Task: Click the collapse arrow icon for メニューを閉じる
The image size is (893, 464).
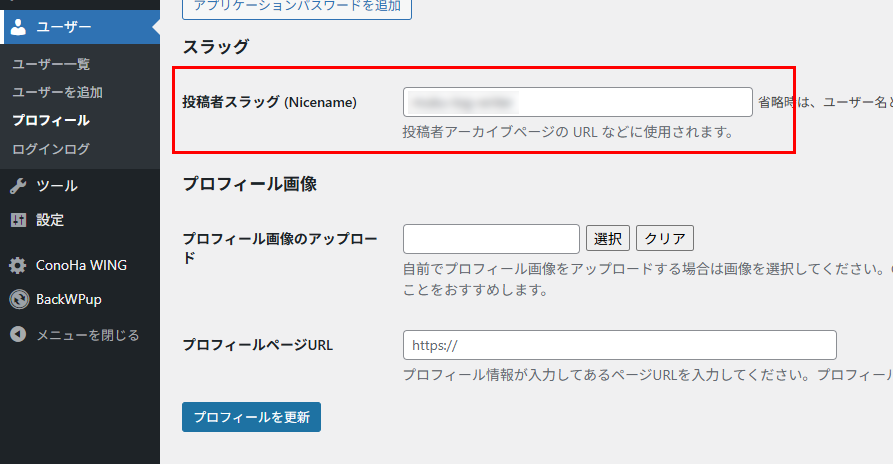Action: click(x=18, y=335)
